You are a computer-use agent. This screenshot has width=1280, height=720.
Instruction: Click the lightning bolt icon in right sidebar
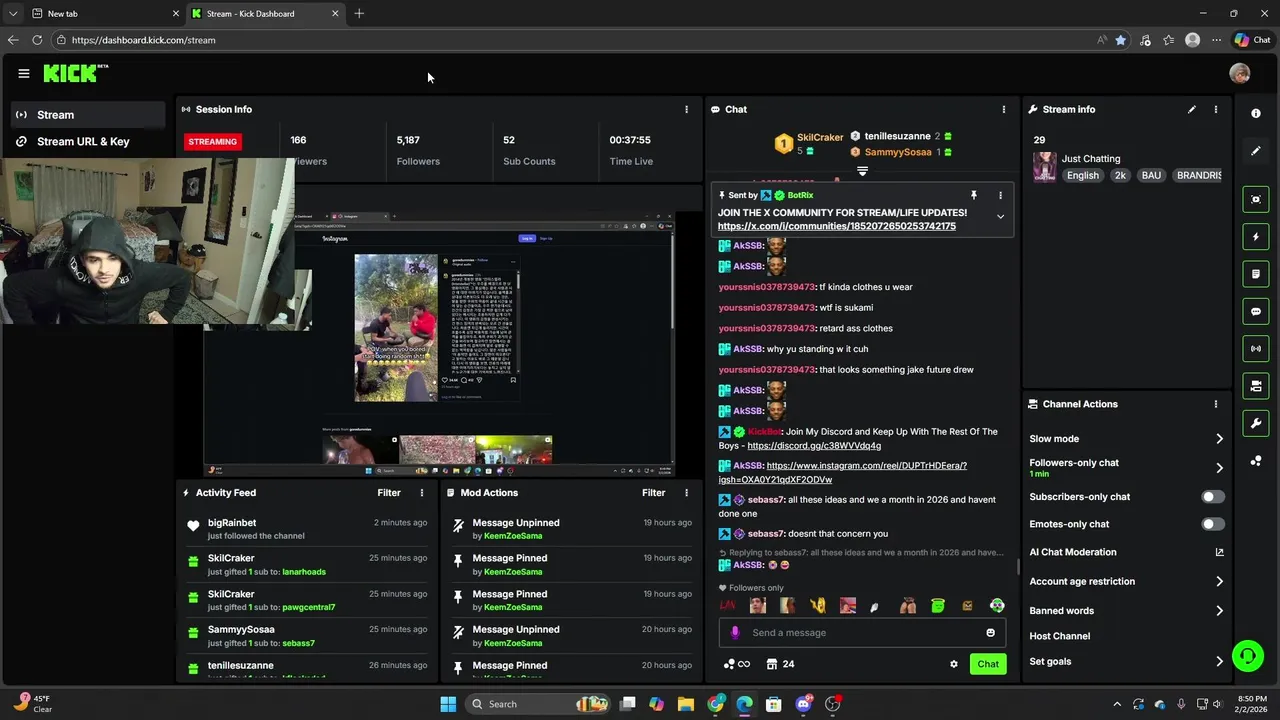[x=1256, y=237]
